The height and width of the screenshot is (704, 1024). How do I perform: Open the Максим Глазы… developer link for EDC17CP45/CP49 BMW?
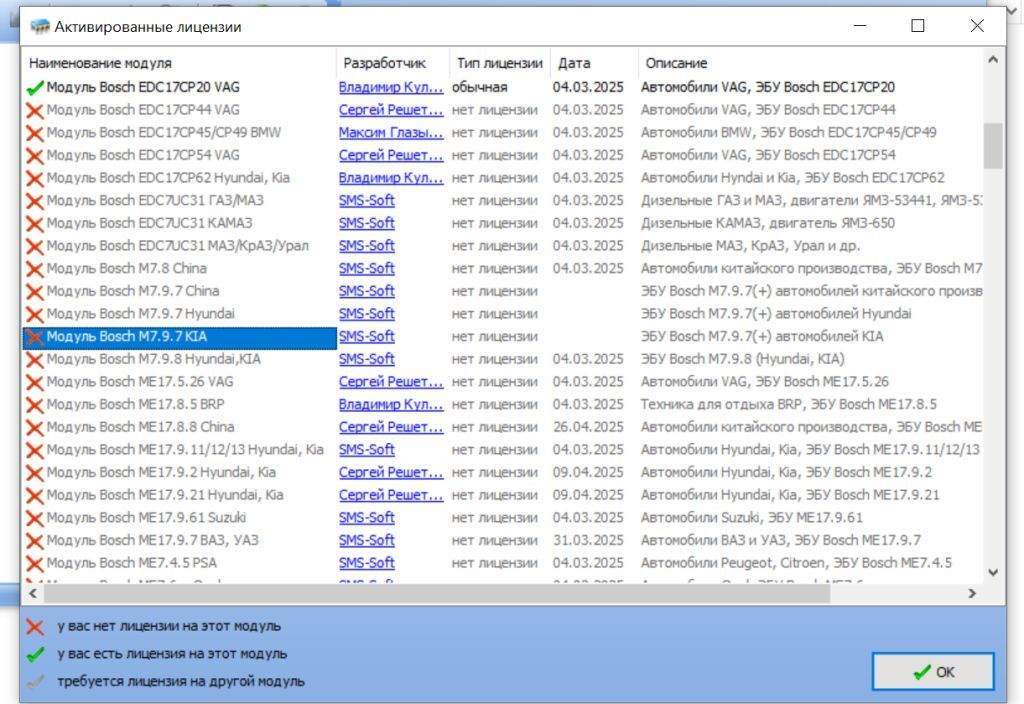tap(391, 133)
